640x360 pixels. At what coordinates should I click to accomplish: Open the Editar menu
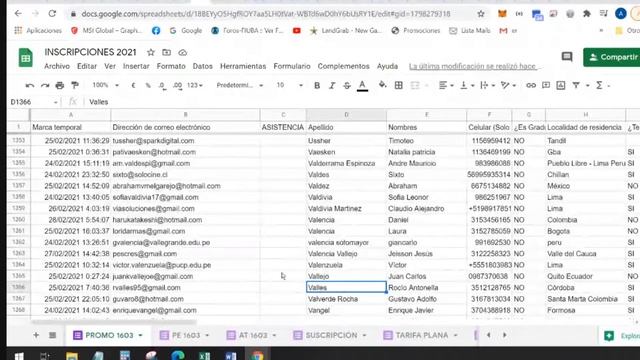pyautogui.click(x=87, y=66)
